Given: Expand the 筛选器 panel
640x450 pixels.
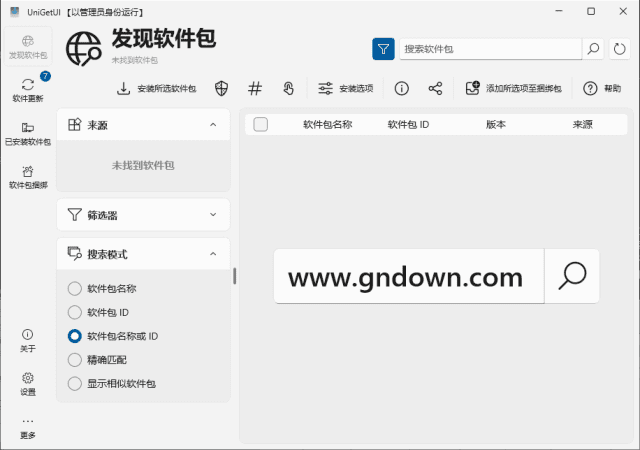Looking at the screenshot, I should pos(213,214).
